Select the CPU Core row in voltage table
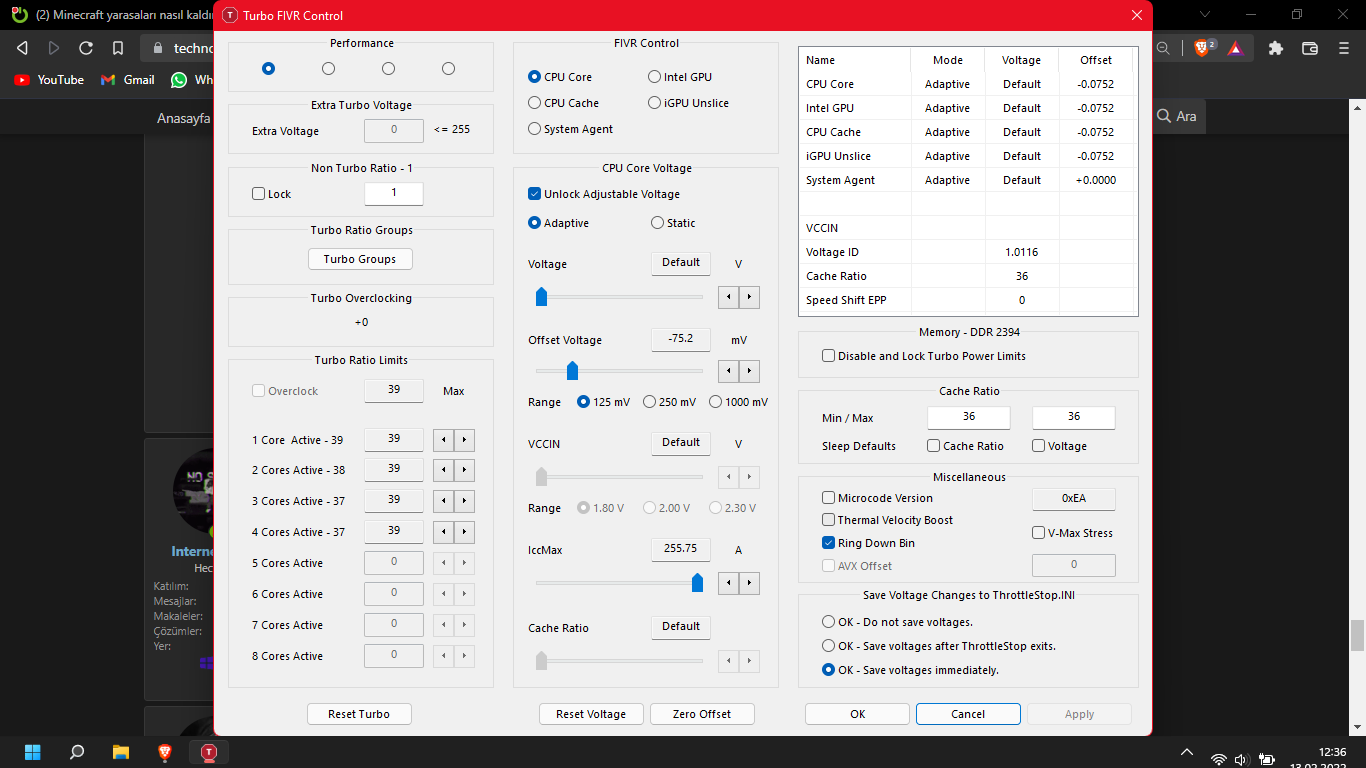The image size is (1366, 768). click(830, 84)
